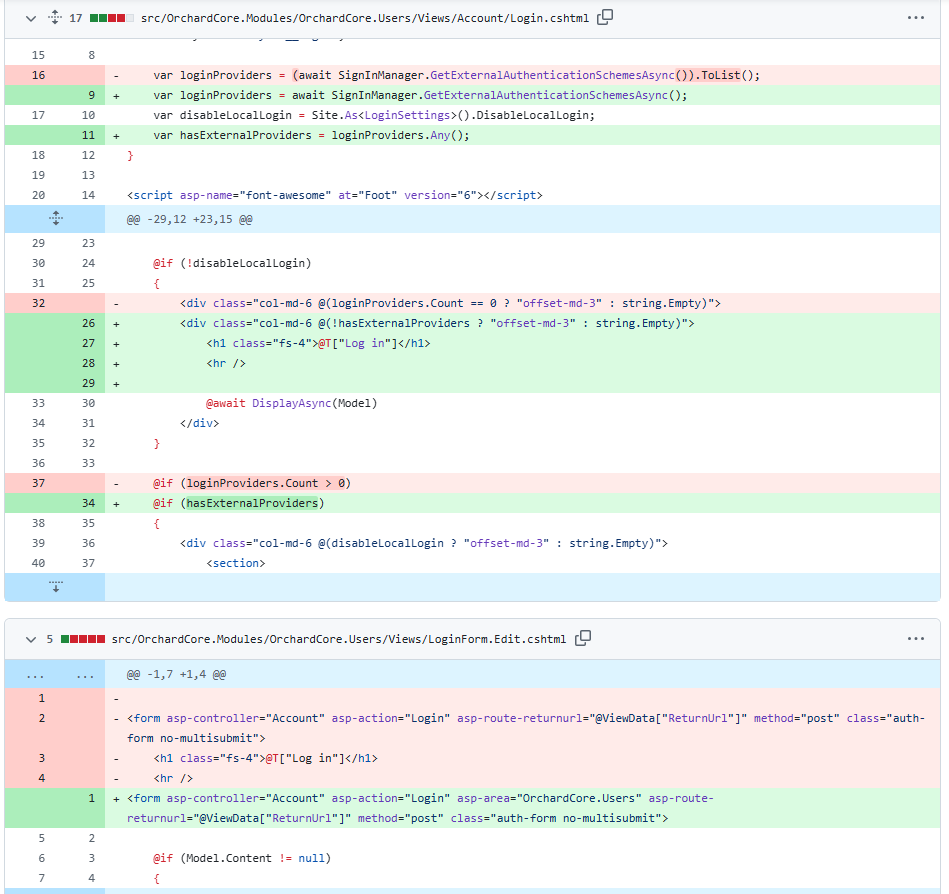Expand all lines in Login.cshtml
The image size is (949, 894).
(x=54, y=18)
